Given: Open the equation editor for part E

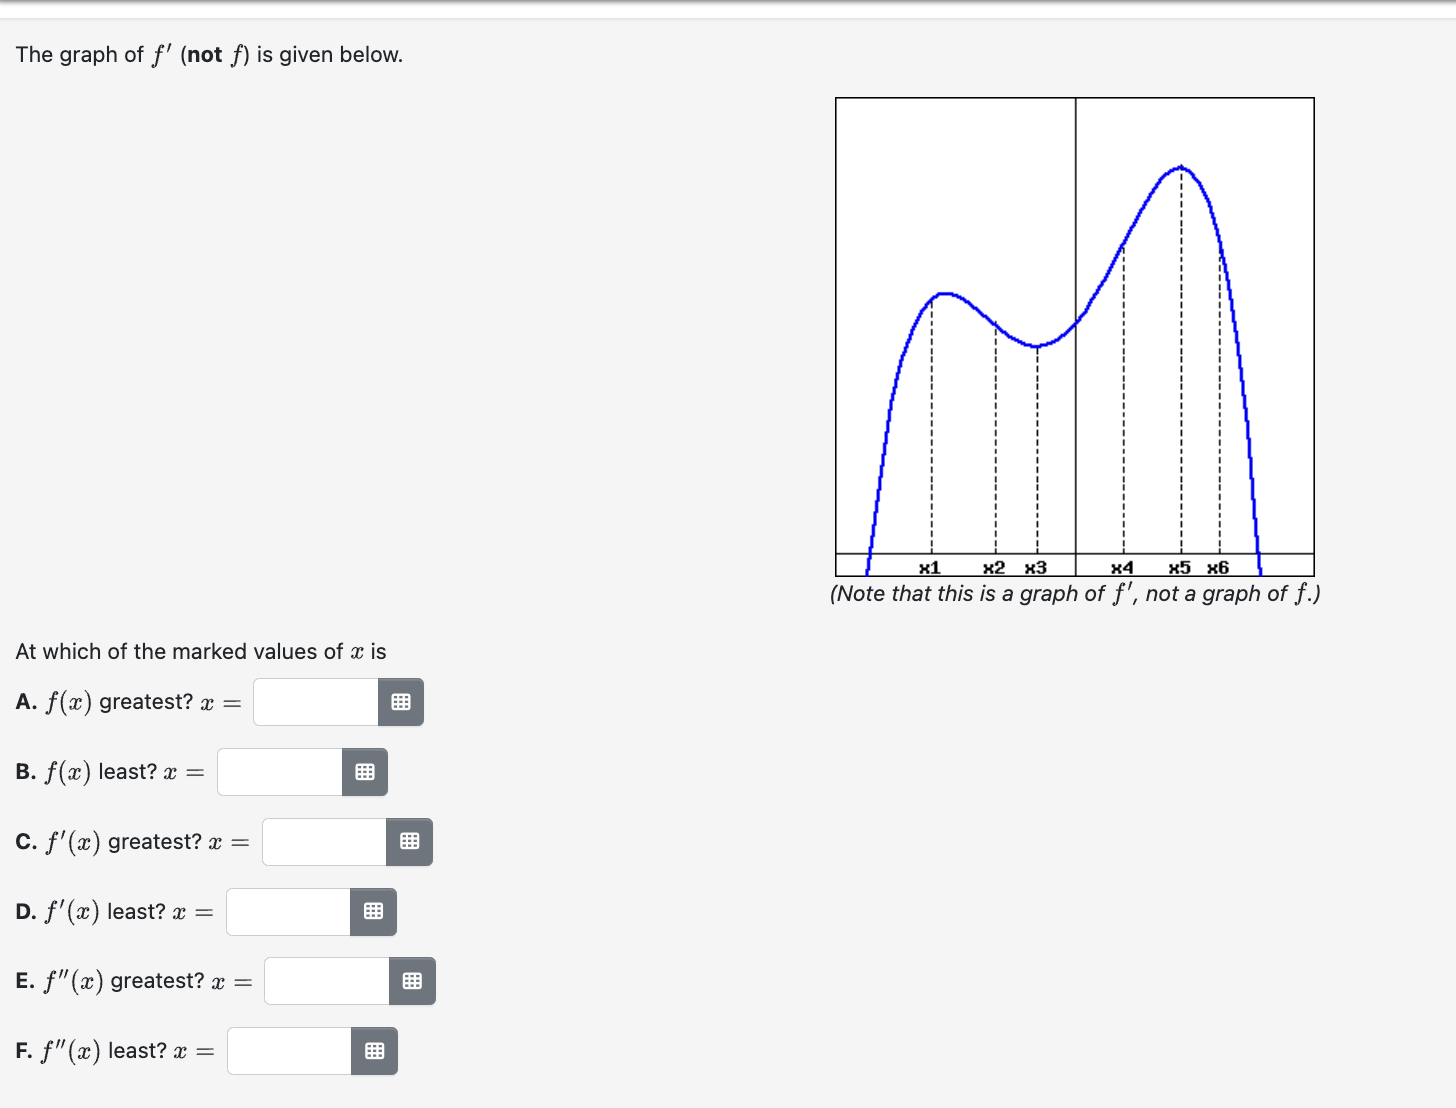Looking at the screenshot, I should coord(411,981).
